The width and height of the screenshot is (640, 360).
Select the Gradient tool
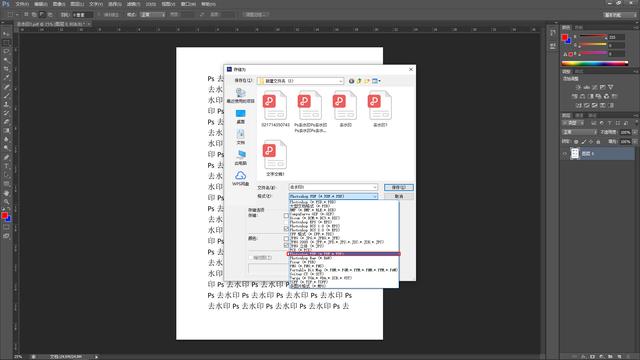tap(6, 131)
